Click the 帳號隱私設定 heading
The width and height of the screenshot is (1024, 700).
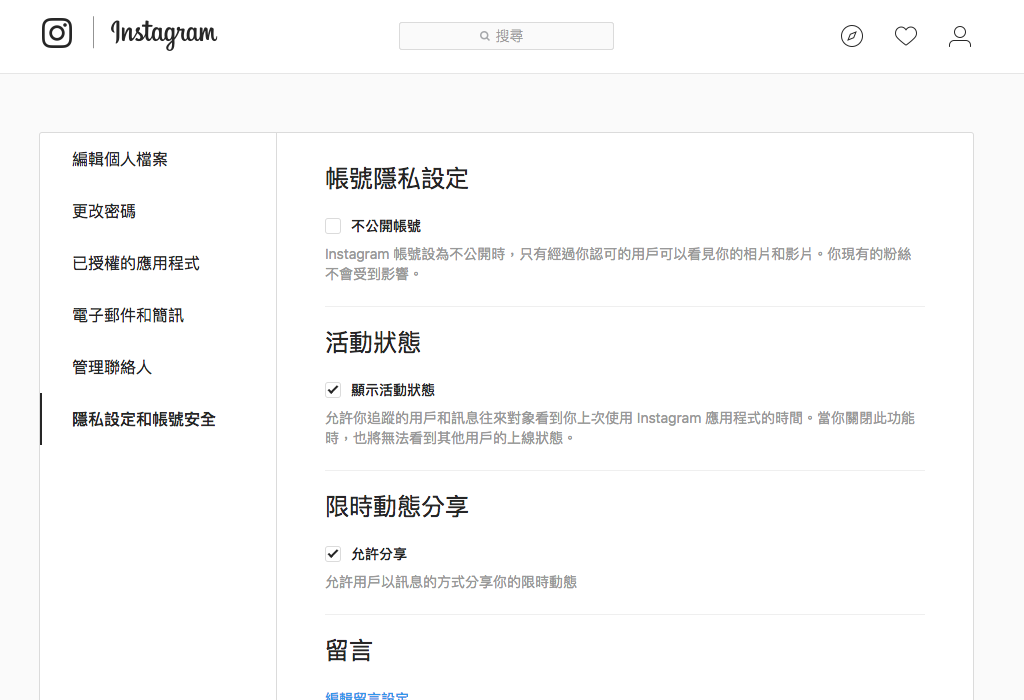coord(397,178)
